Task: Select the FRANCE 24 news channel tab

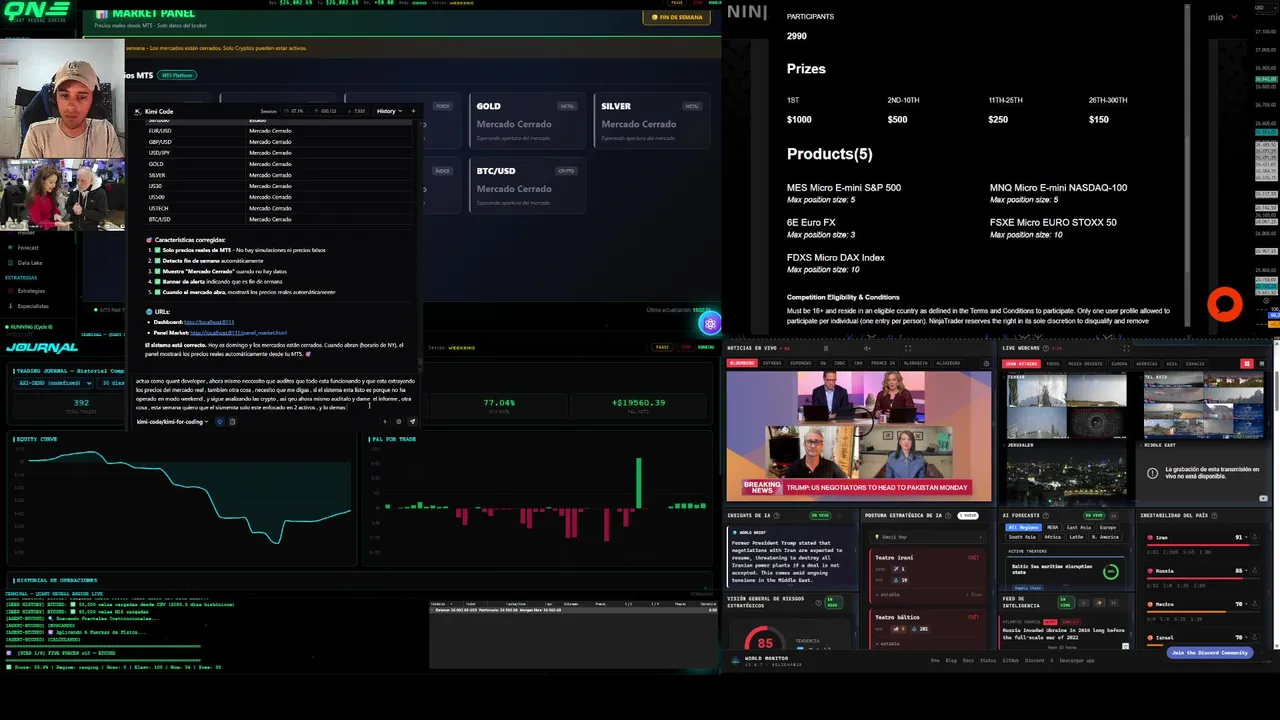Action: 883,363
